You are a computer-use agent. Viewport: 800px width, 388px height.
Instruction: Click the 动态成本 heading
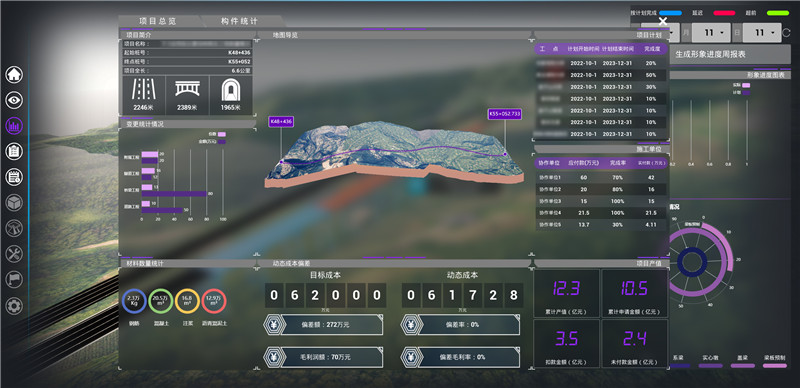(463, 275)
